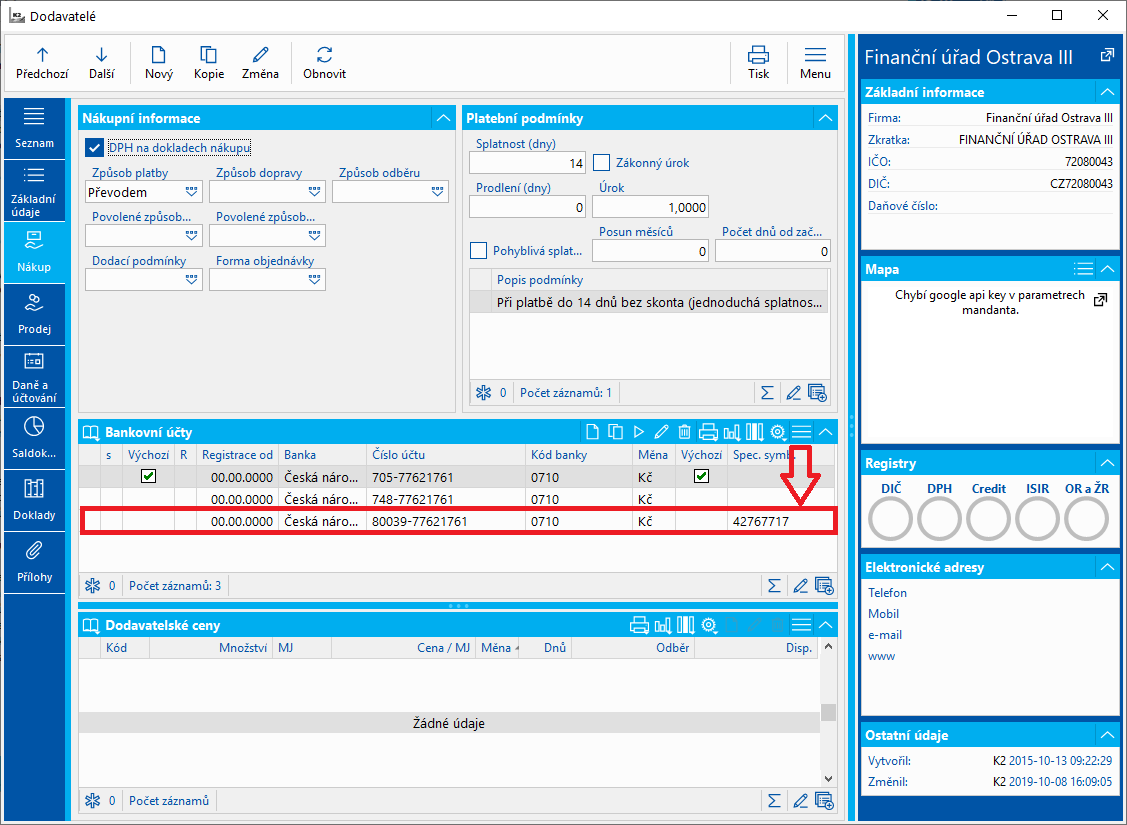Collapse the Základní informace panel

[1108, 92]
